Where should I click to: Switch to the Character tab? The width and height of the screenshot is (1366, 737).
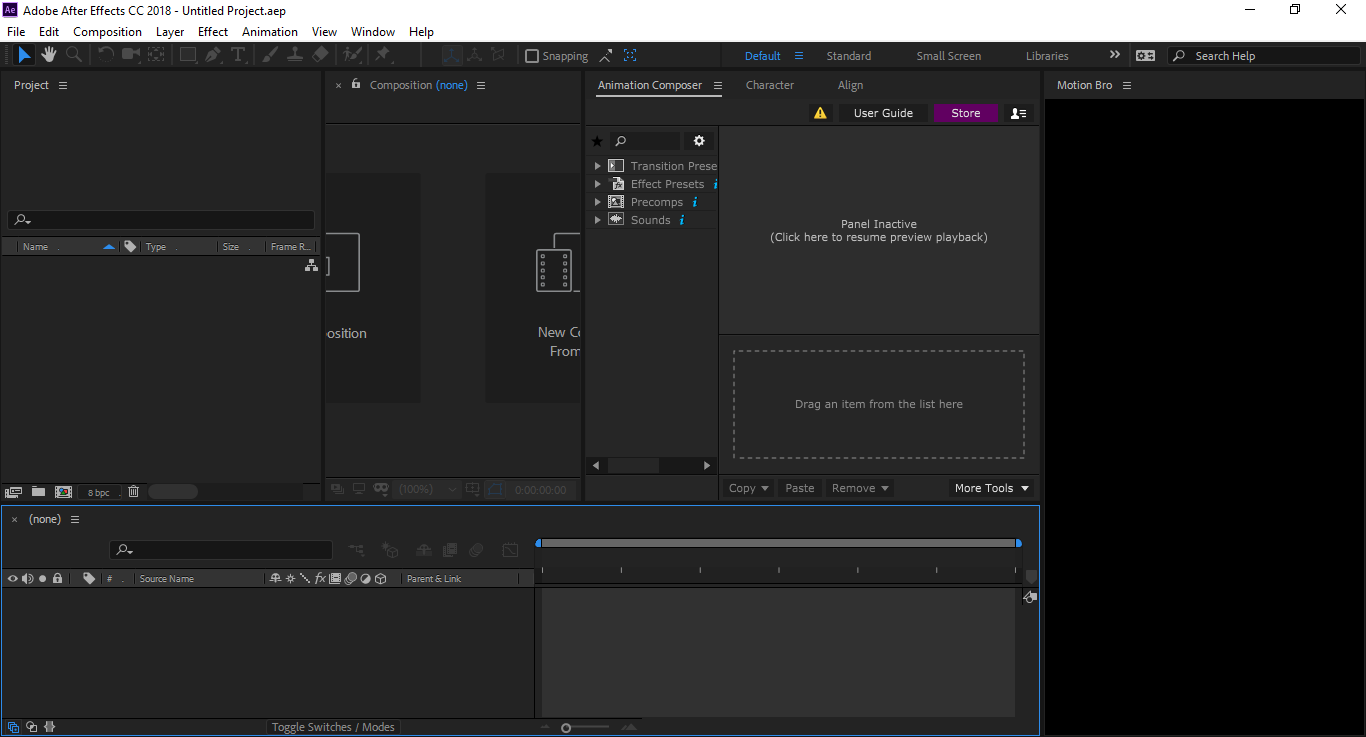pos(770,85)
